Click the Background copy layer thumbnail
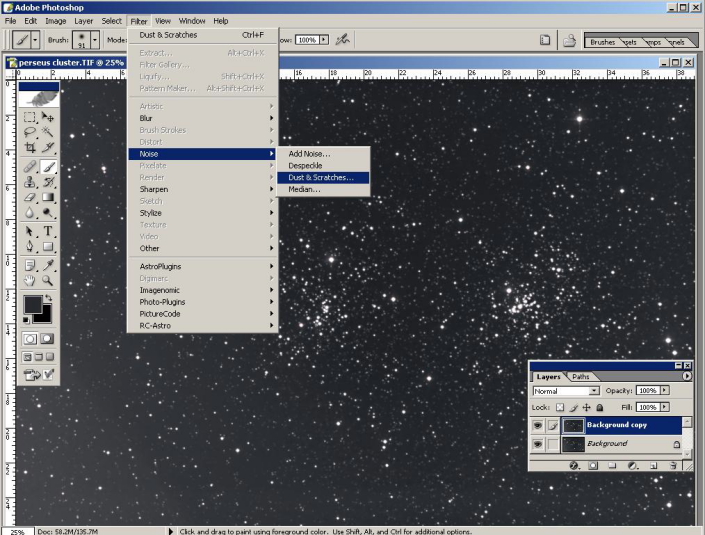Viewport: 705px width, 535px height. [x=573, y=425]
